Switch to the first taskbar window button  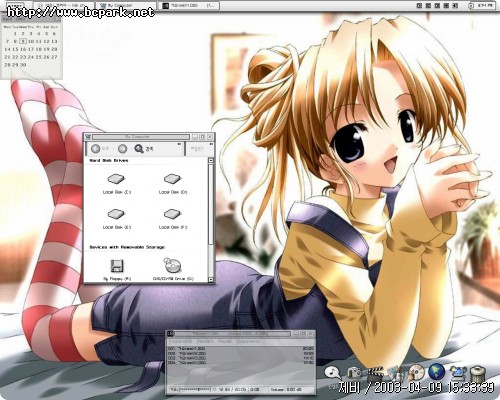(64, 5)
